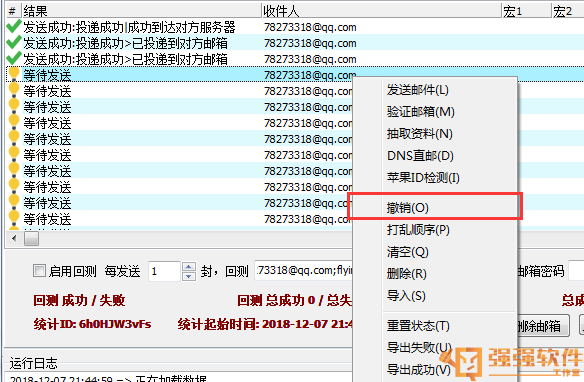Select the 发送成功:投递成功|成功到达对方服务器 row text
The image size is (584, 382).
pos(129,27)
